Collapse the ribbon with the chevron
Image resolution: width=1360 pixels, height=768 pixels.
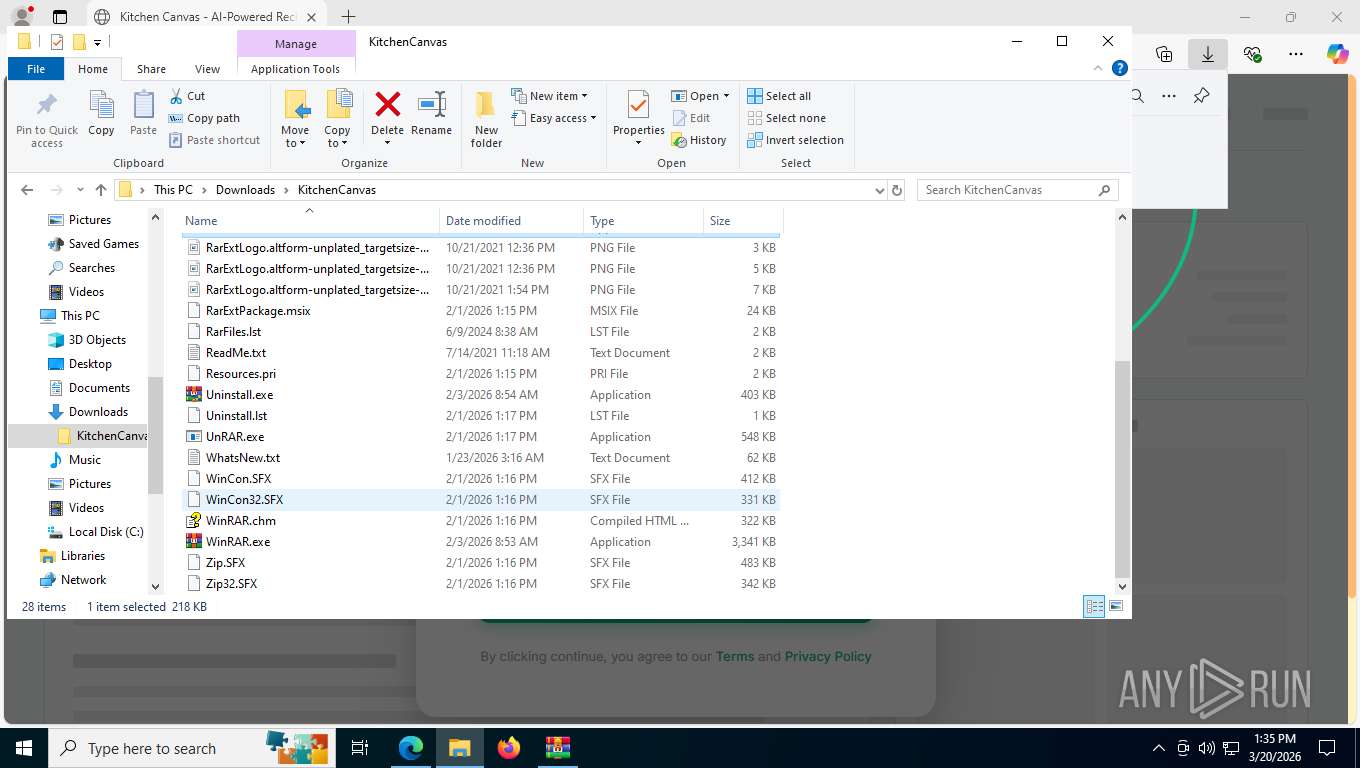point(1100,69)
